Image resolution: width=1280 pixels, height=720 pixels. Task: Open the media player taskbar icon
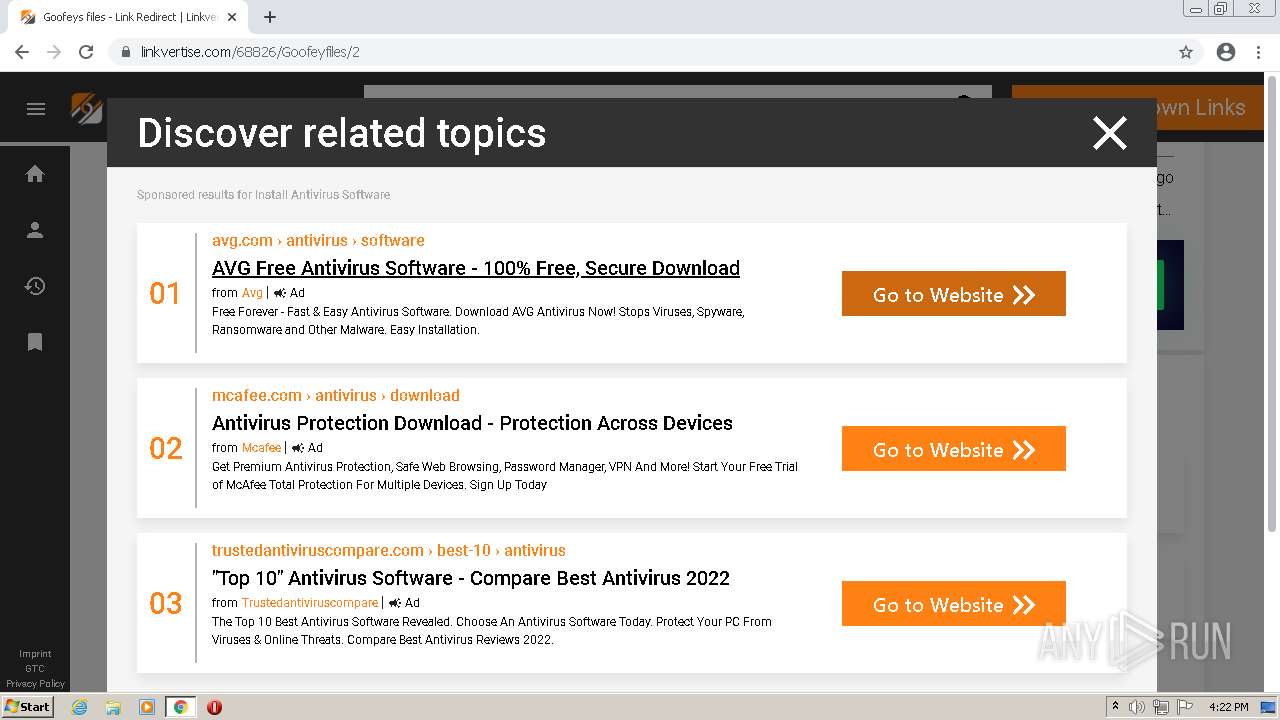click(x=147, y=707)
